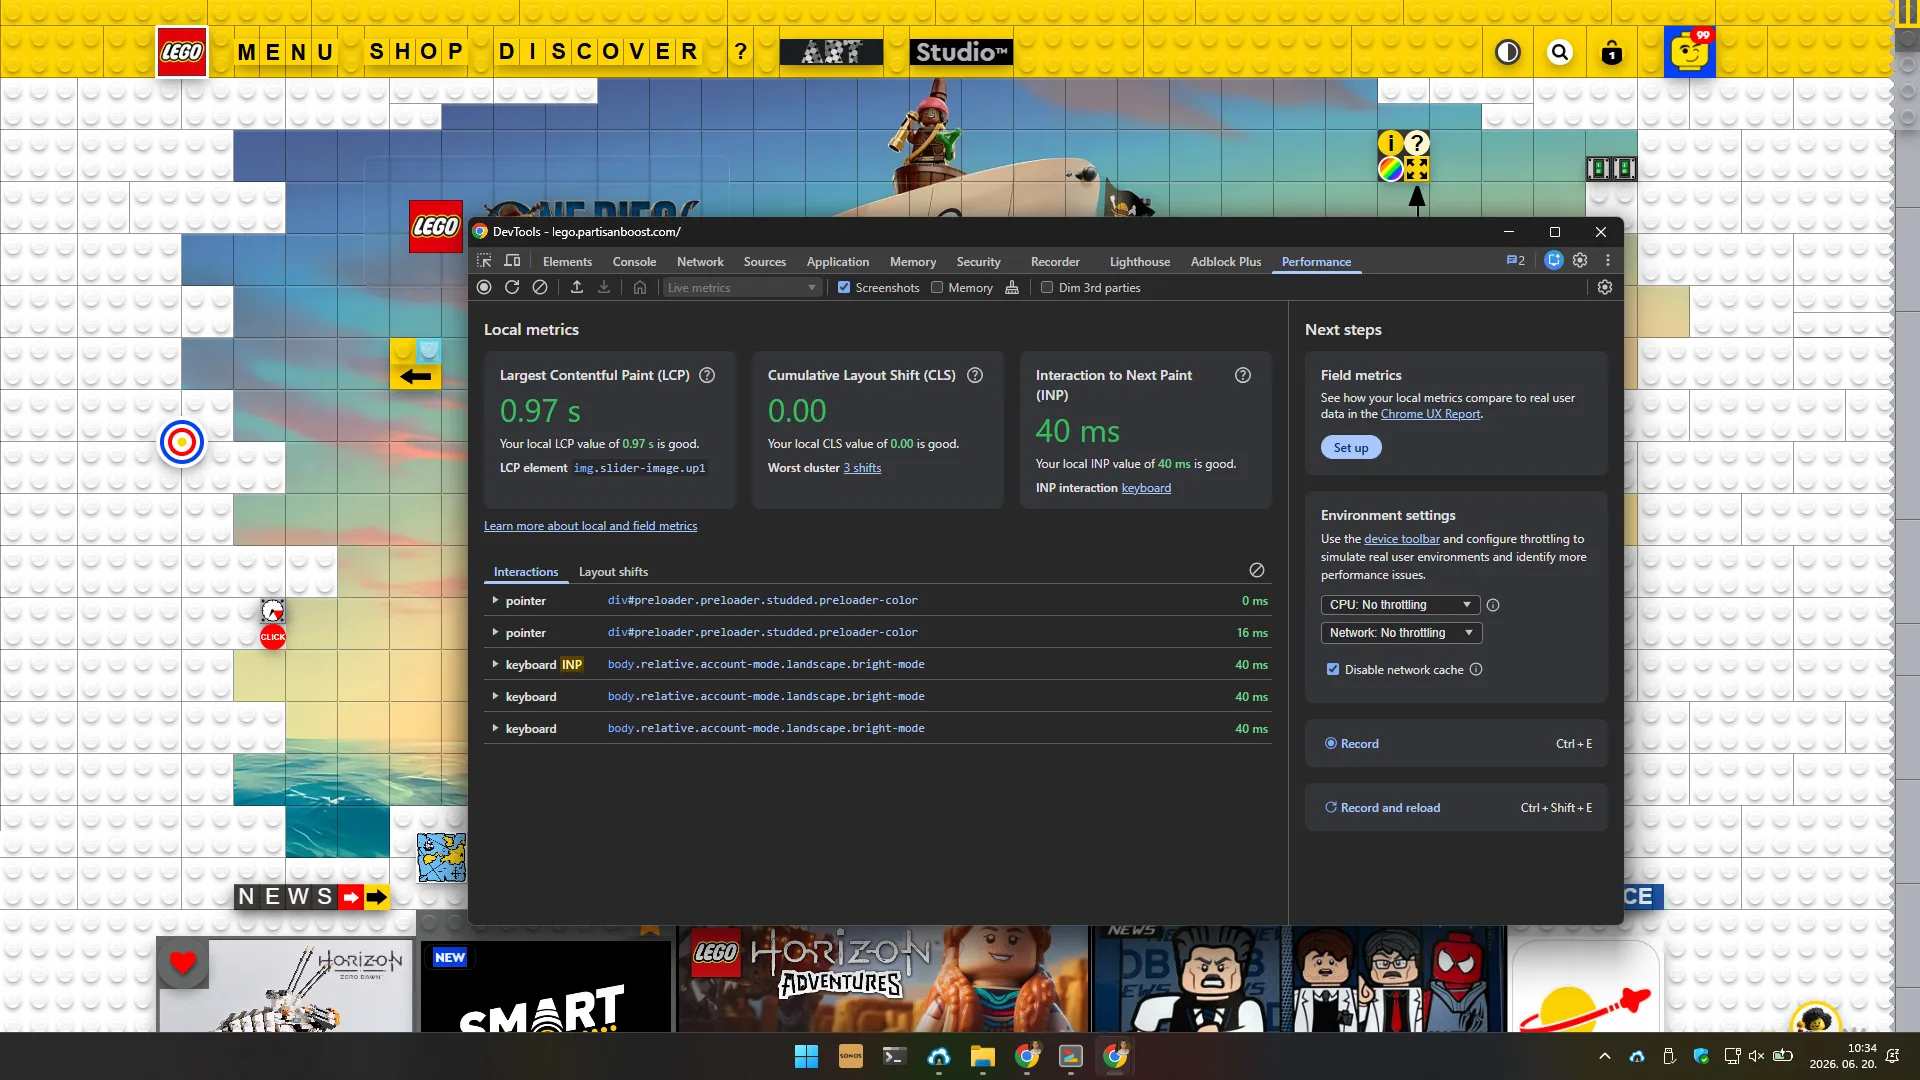
Task: Open the Live metrics dropdown
Action: pos(742,288)
